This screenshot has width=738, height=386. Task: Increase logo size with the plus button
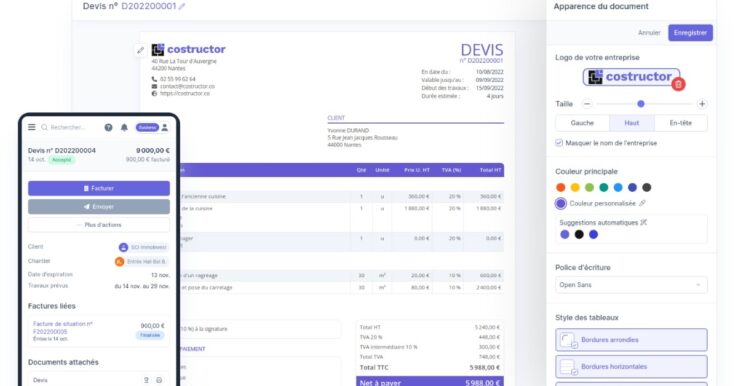point(702,104)
